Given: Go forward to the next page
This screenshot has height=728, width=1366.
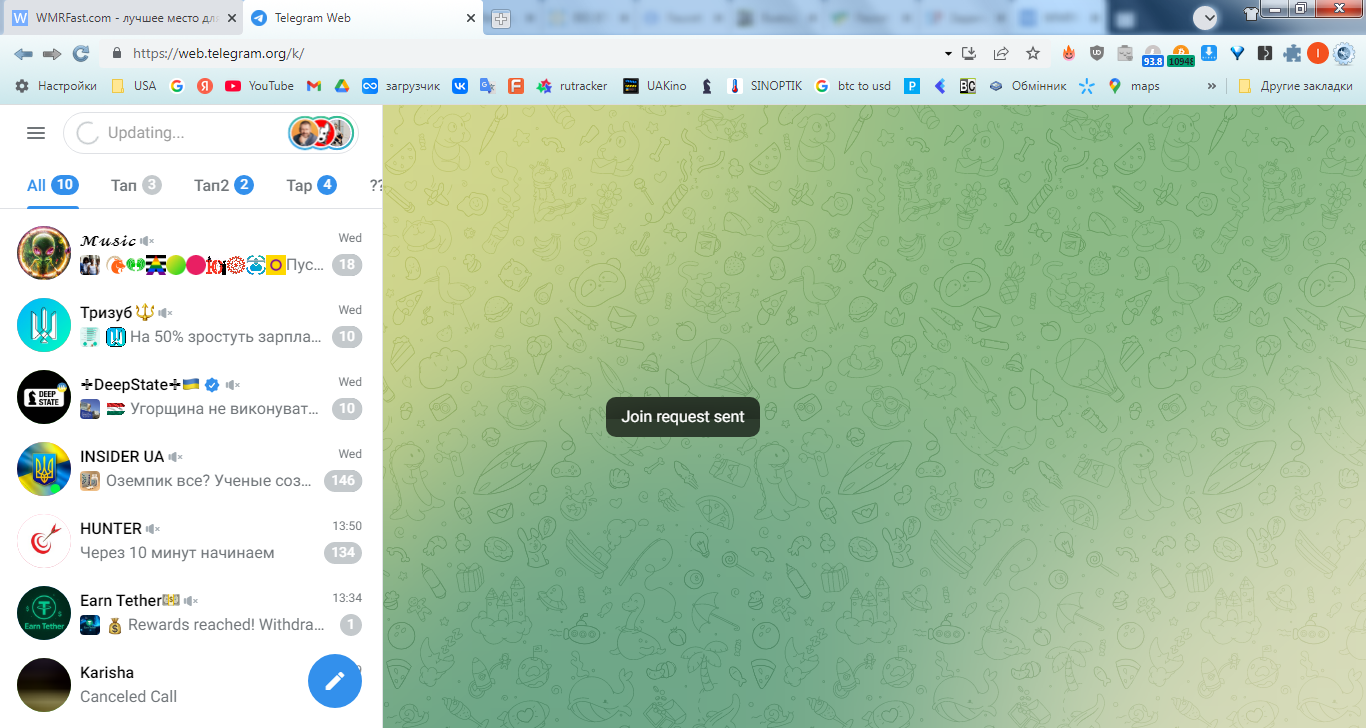Looking at the screenshot, I should pos(52,53).
